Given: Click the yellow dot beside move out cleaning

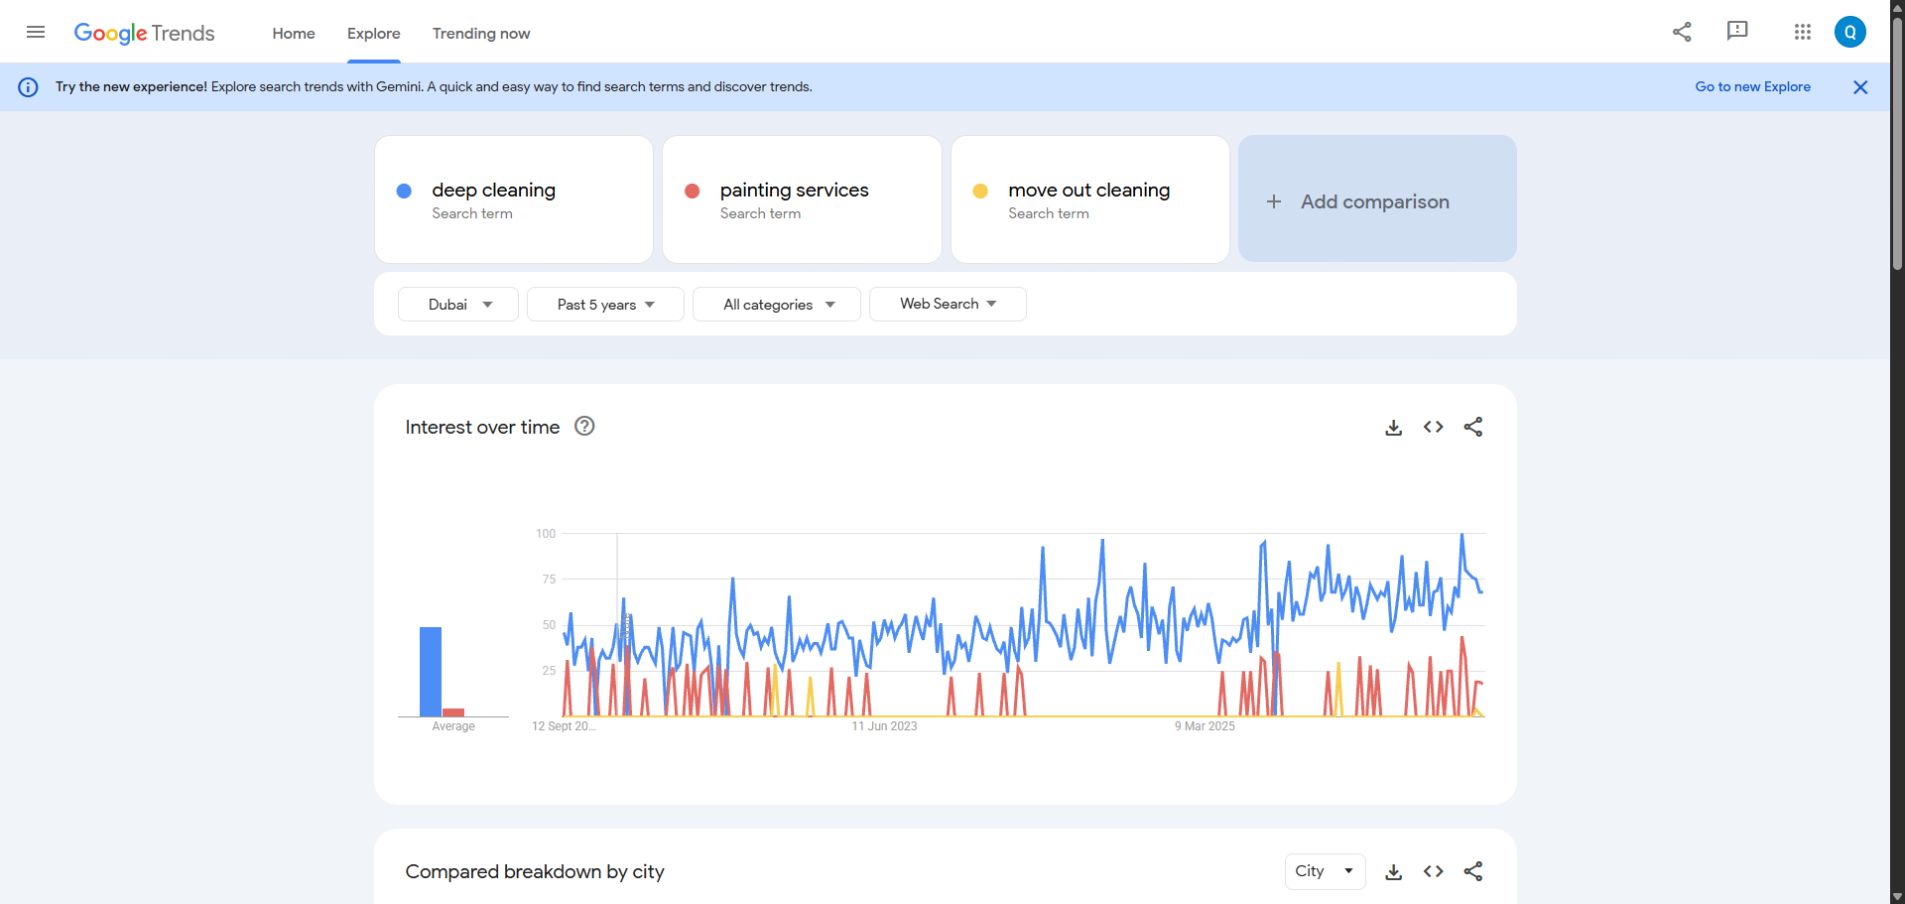Looking at the screenshot, I should [x=980, y=191].
